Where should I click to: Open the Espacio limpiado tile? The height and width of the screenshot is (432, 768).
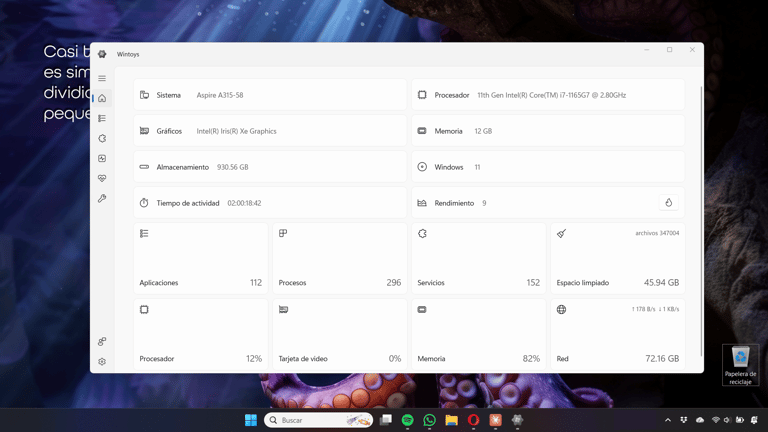[x=618, y=259]
